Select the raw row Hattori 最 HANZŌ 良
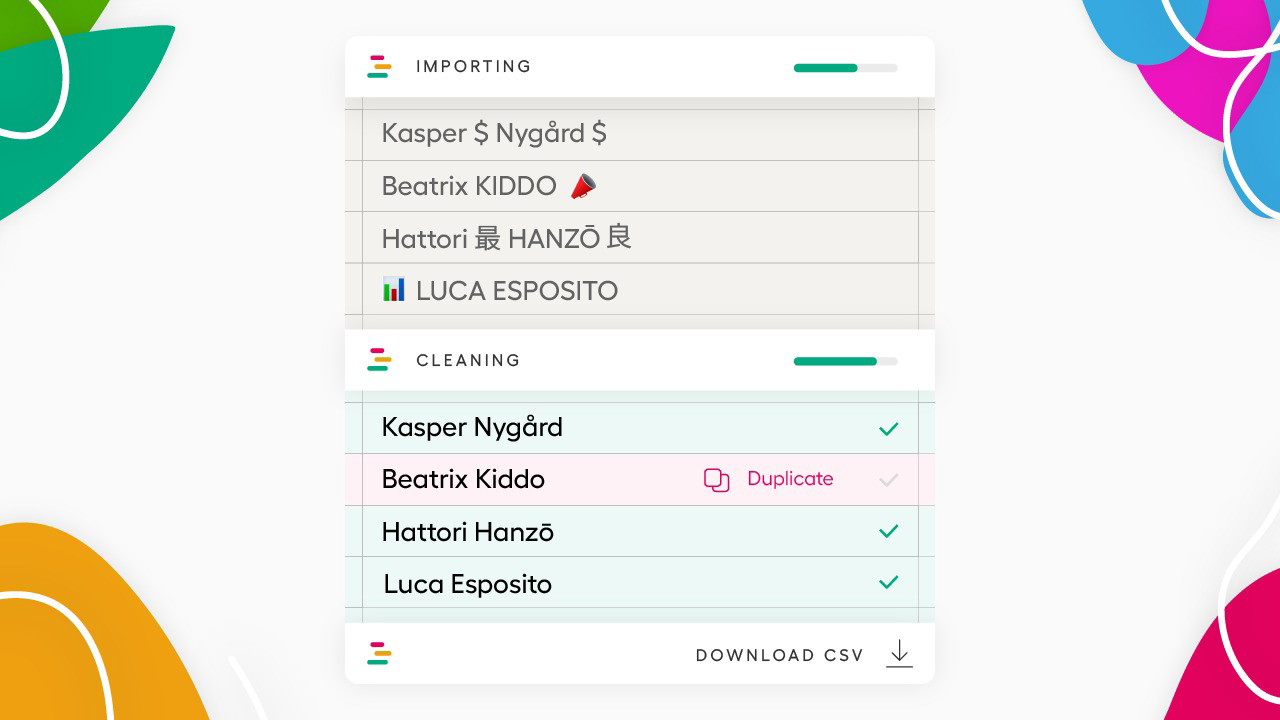 tap(506, 238)
